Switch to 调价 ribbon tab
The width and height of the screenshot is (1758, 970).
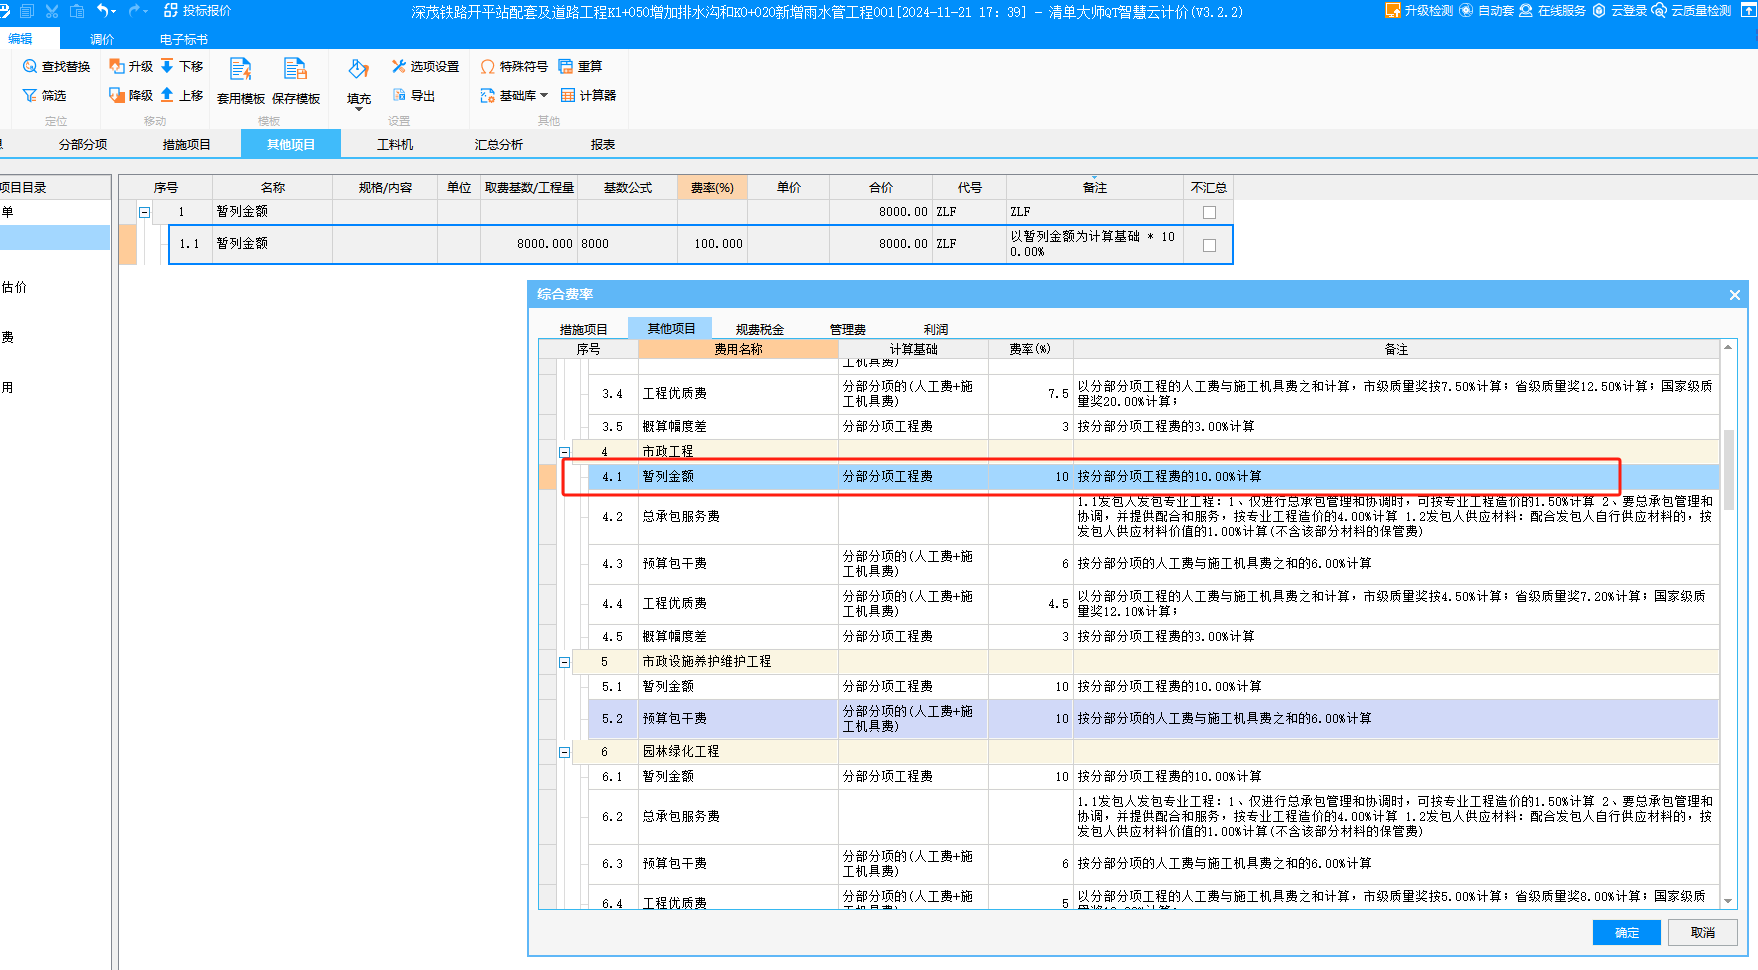click(102, 39)
